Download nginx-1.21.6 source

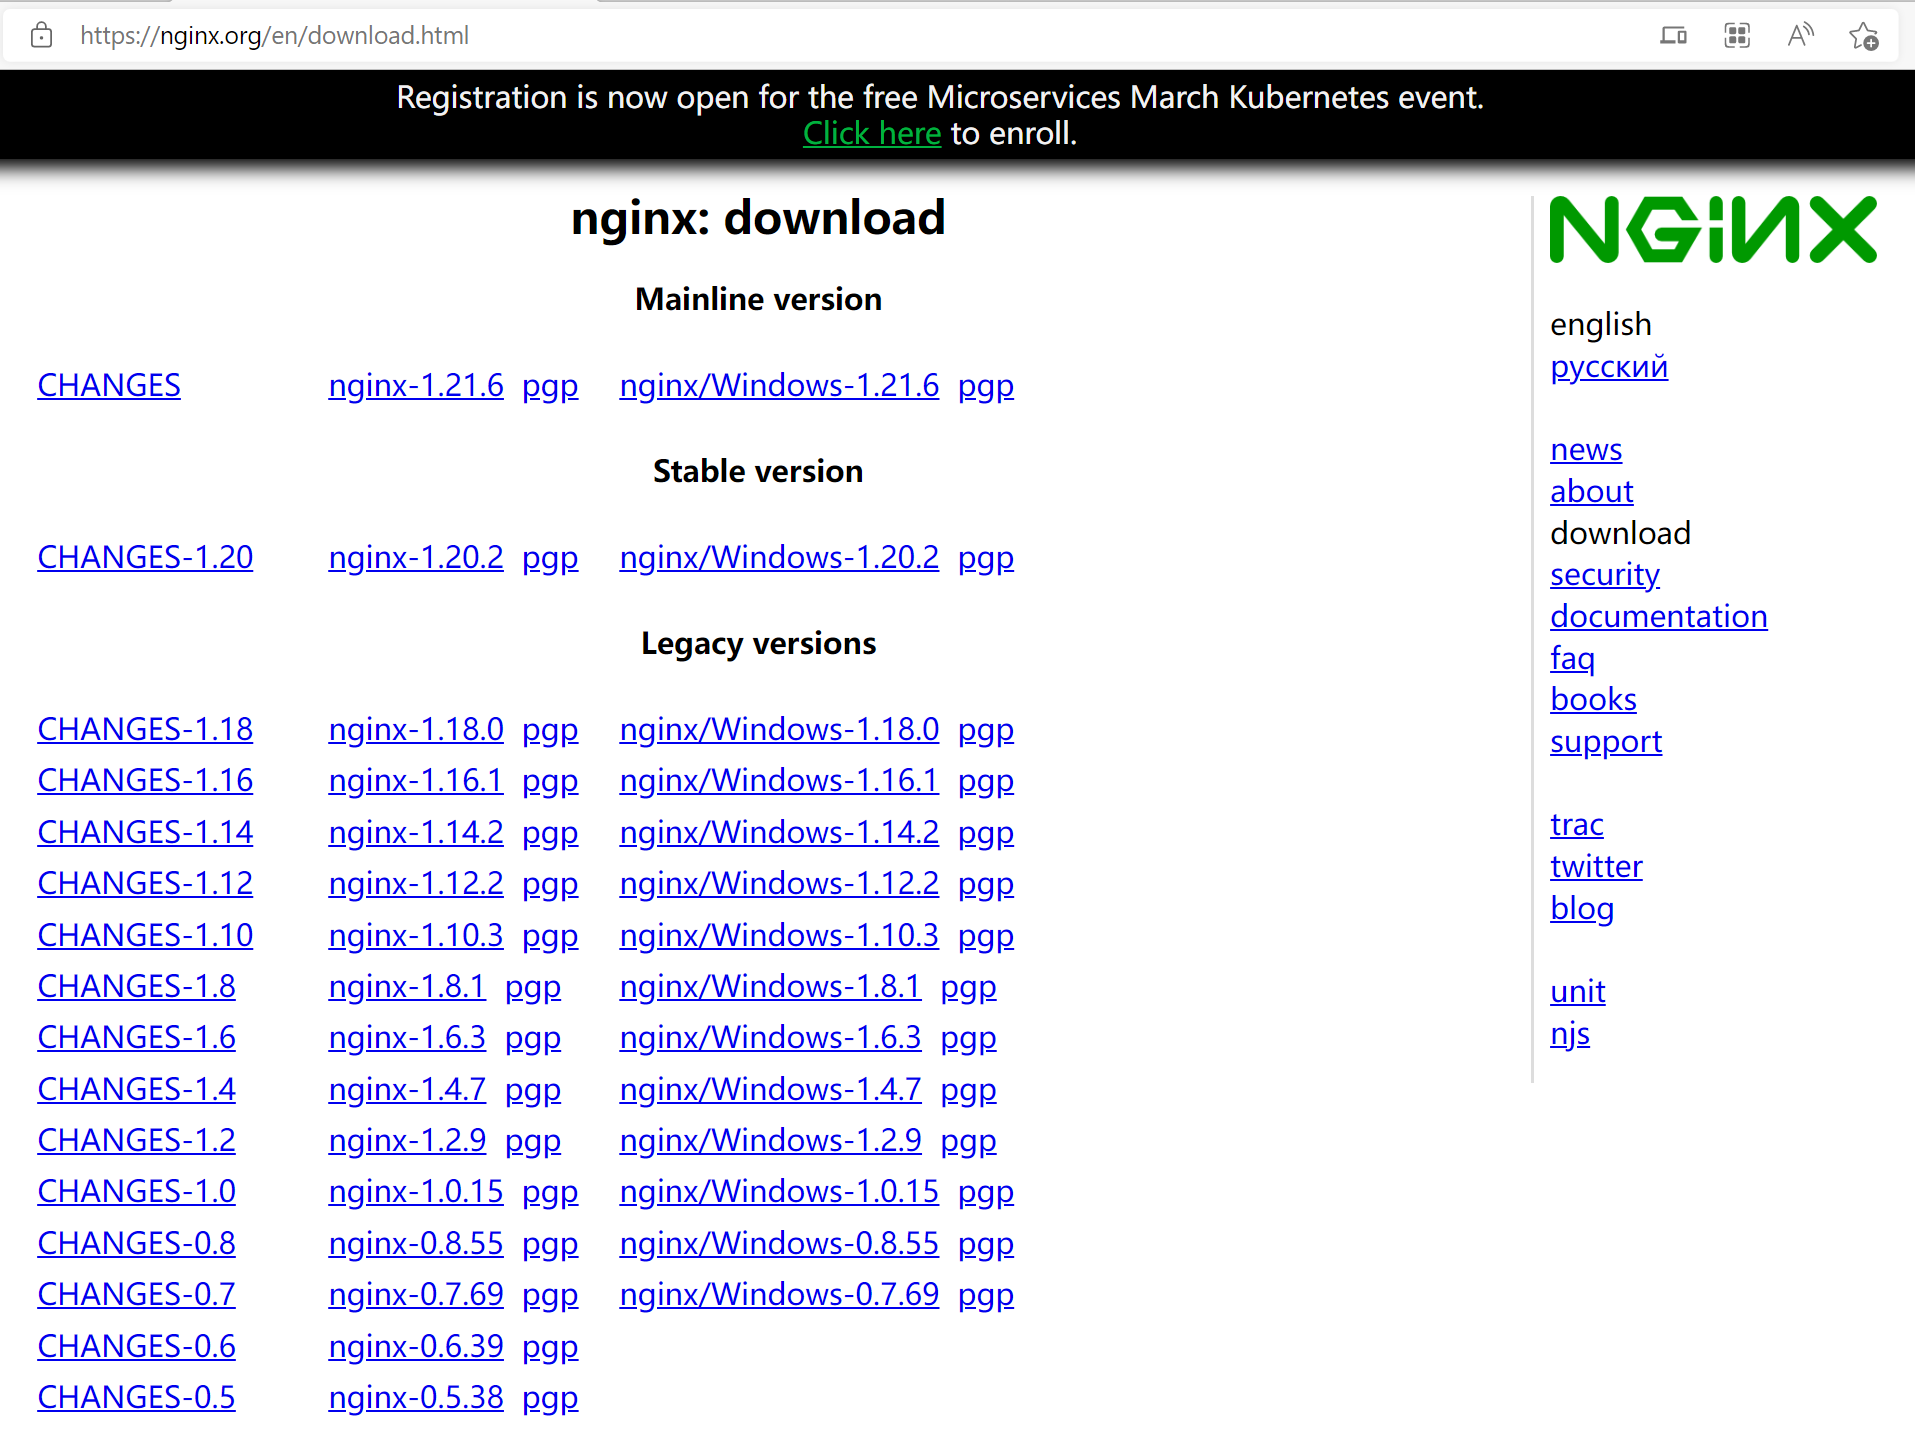[416, 385]
